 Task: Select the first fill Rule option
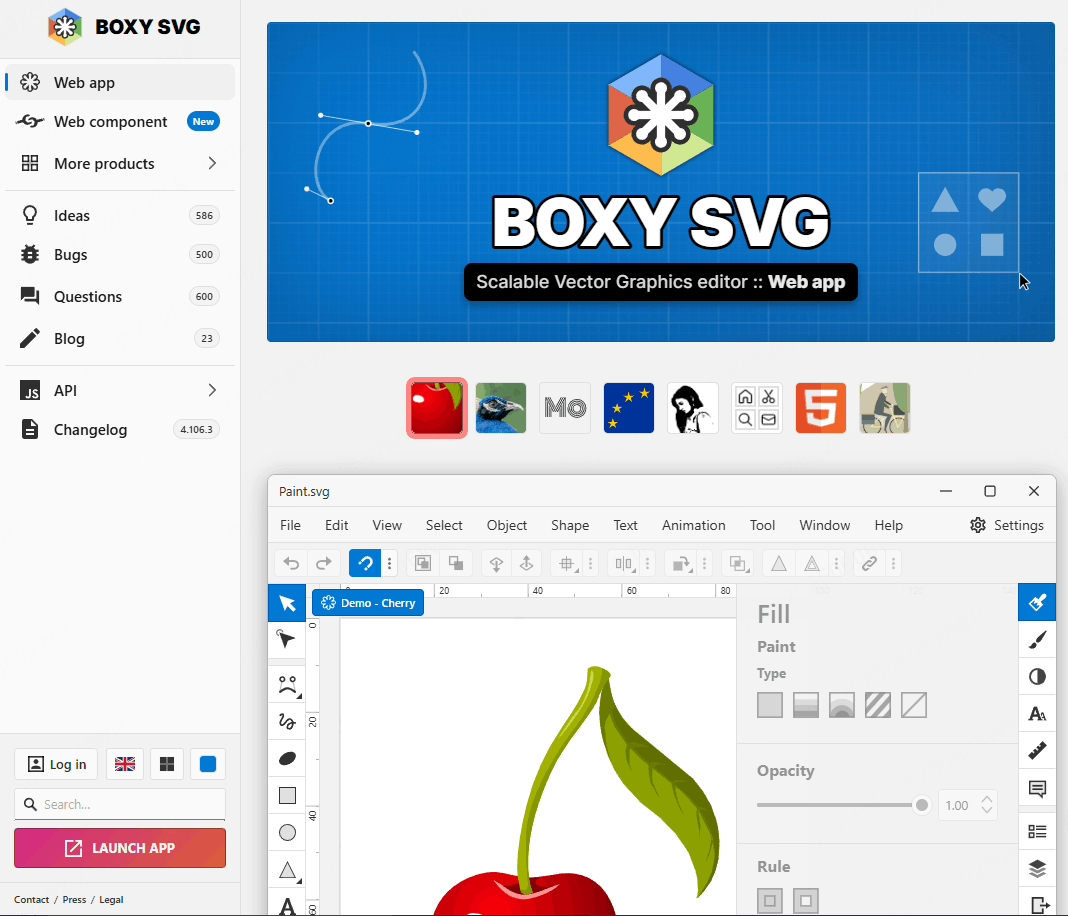pos(770,900)
